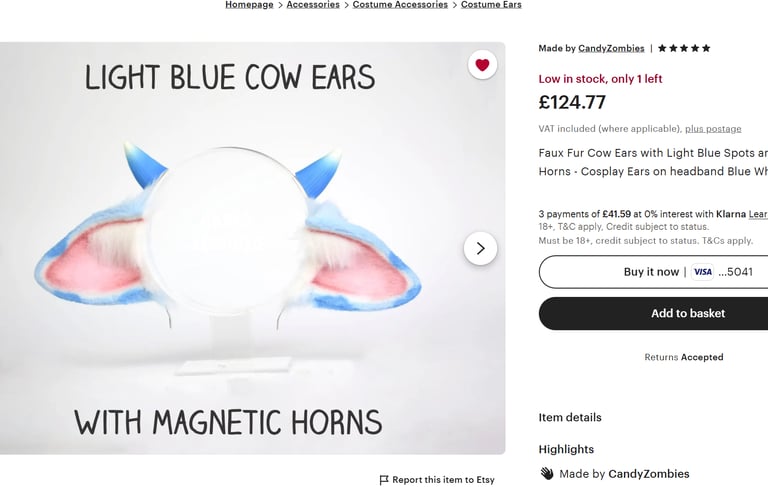Click the five-star rating icons
Image resolution: width=768 pixels, height=487 pixels.
pos(684,48)
